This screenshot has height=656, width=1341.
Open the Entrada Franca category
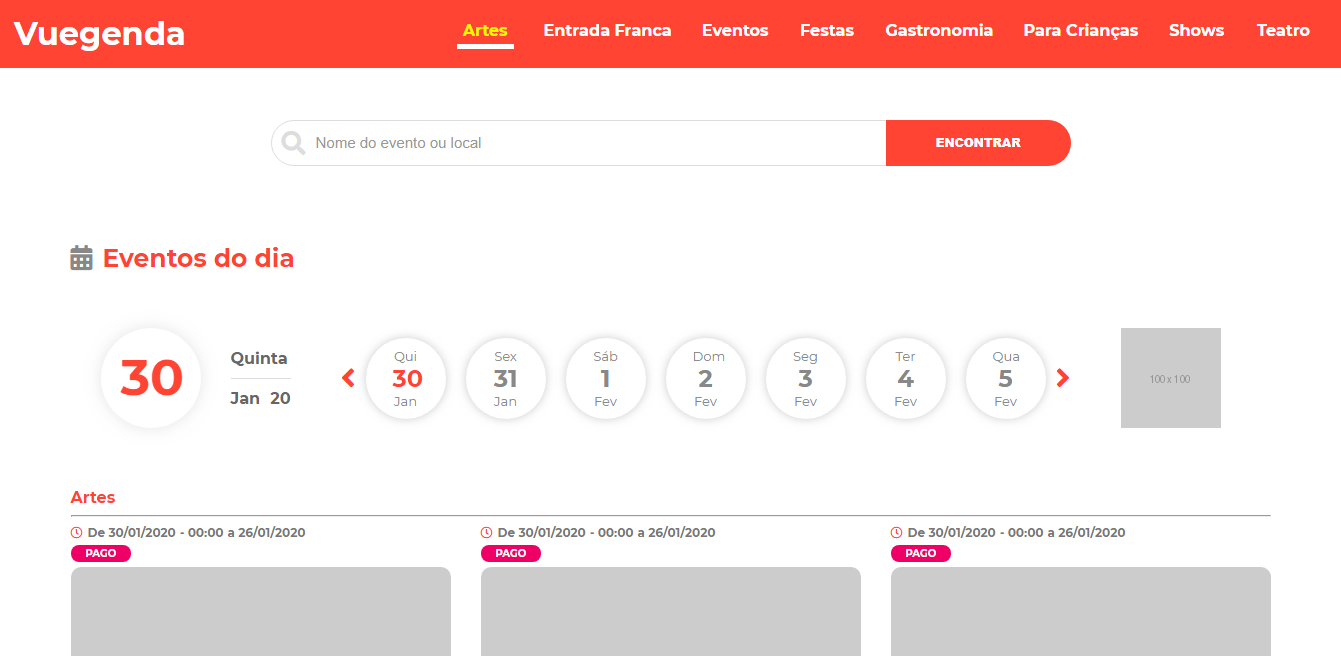coord(607,30)
